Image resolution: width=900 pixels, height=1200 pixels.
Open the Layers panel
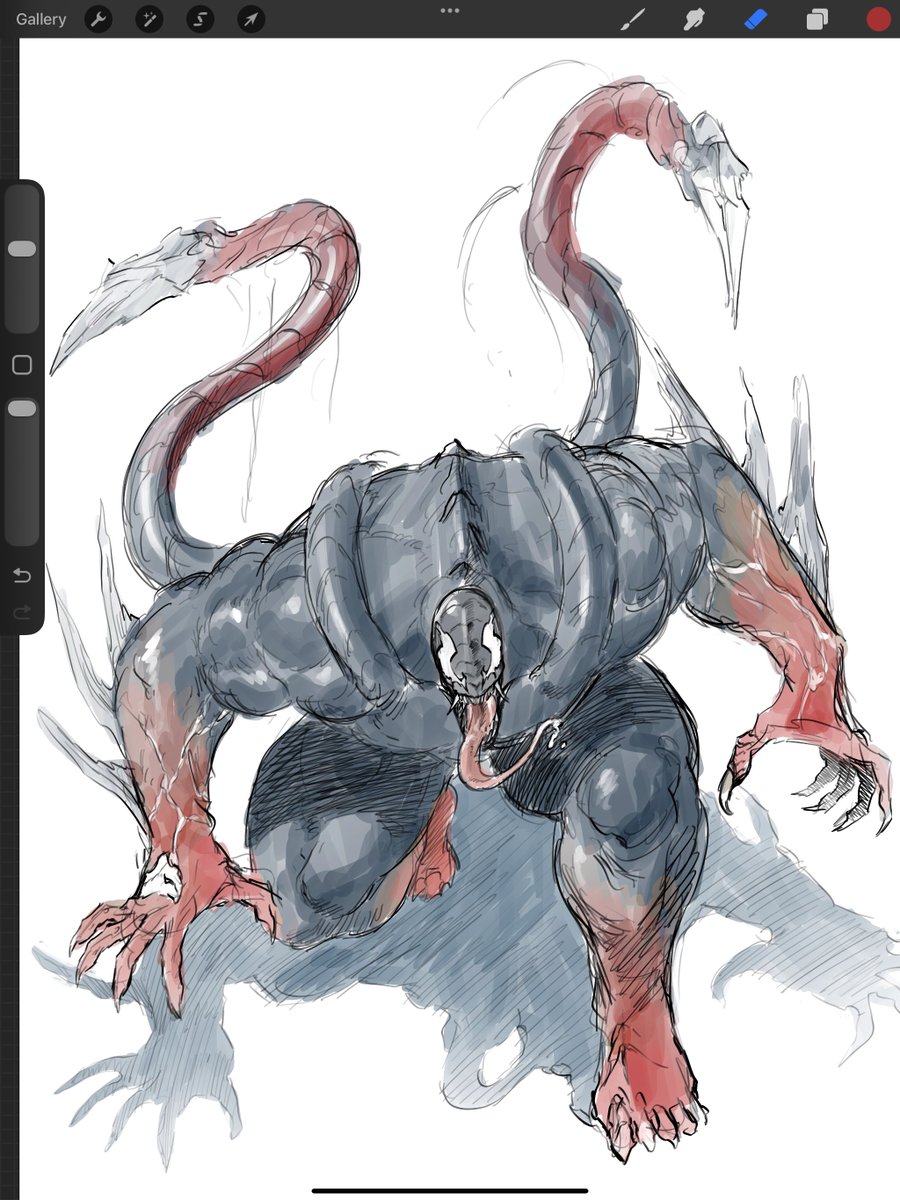click(x=817, y=19)
